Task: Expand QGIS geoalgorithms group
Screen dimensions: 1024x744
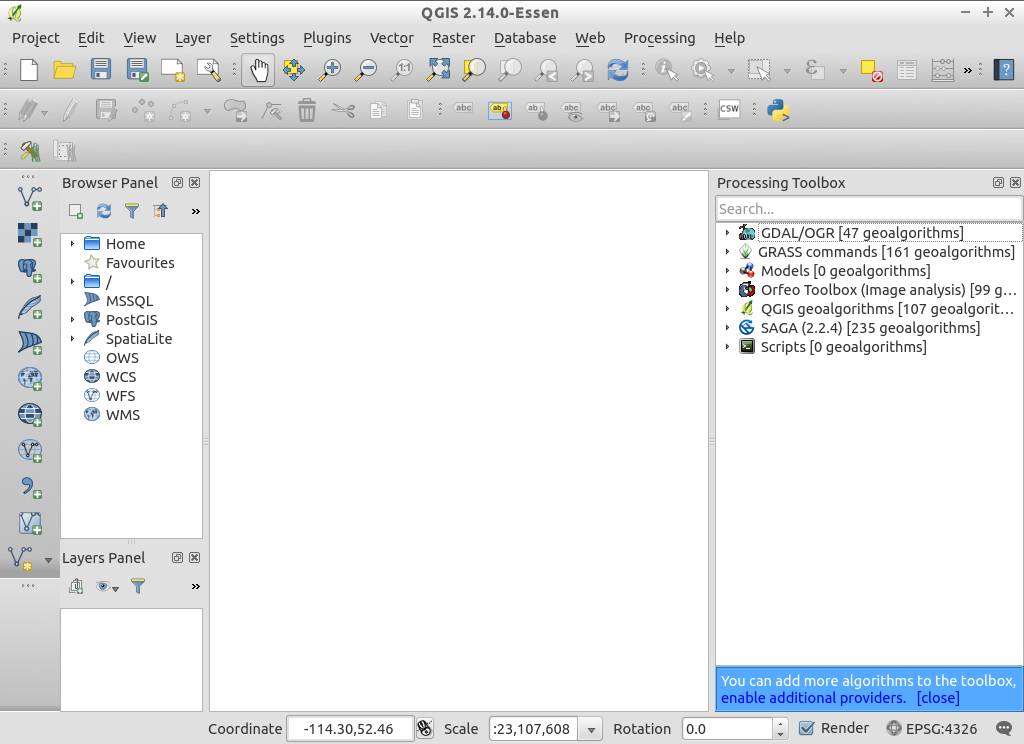Action: point(728,308)
